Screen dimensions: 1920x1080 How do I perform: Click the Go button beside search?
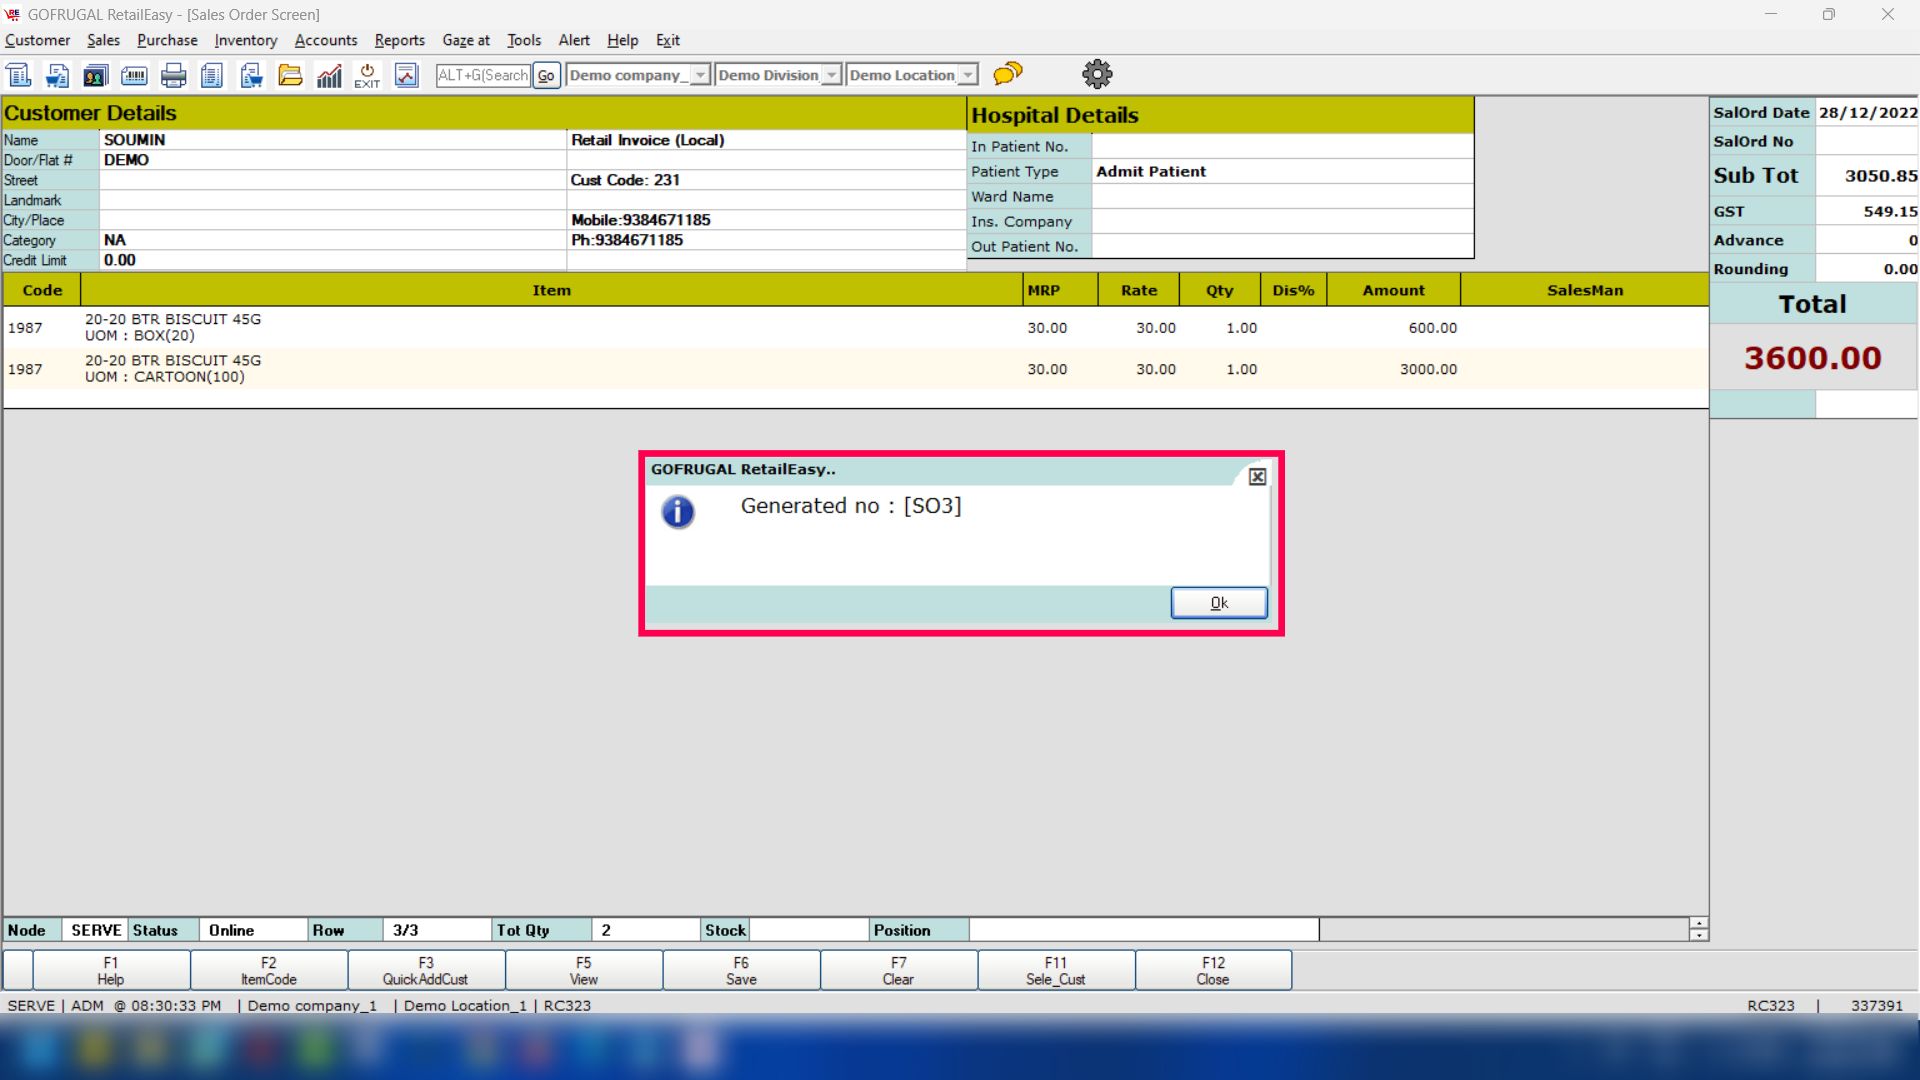[546, 75]
